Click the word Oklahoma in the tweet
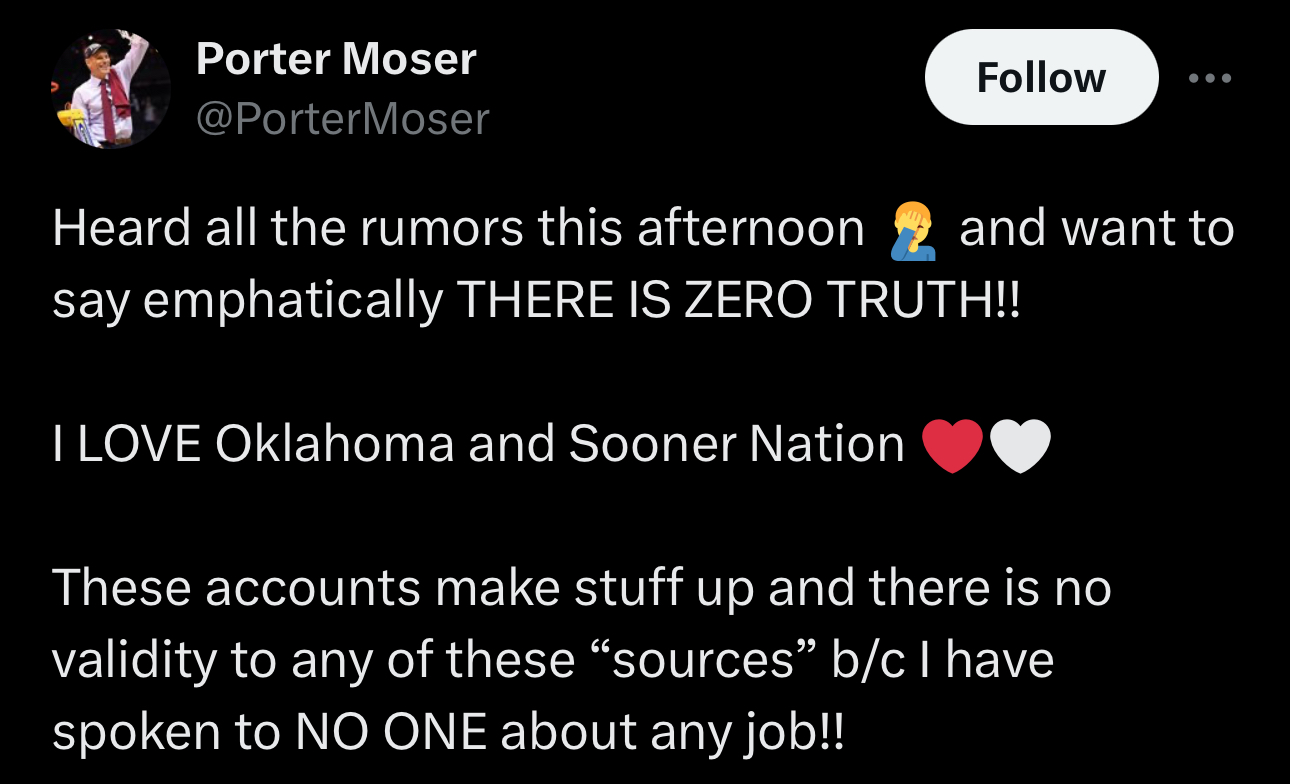The image size is (1290, 784). click(x=335, y=445)
